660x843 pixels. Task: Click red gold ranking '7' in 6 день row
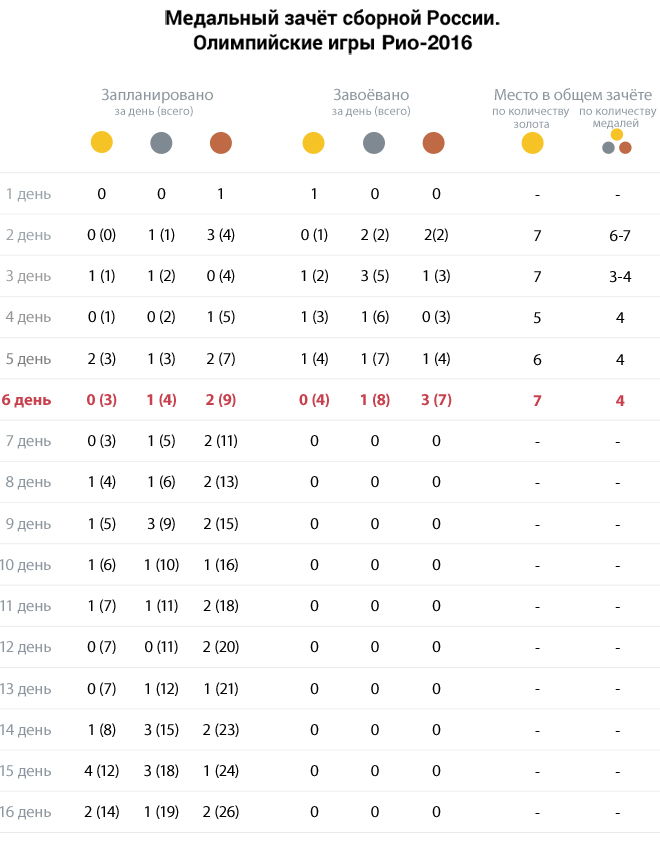pos(537,401)
